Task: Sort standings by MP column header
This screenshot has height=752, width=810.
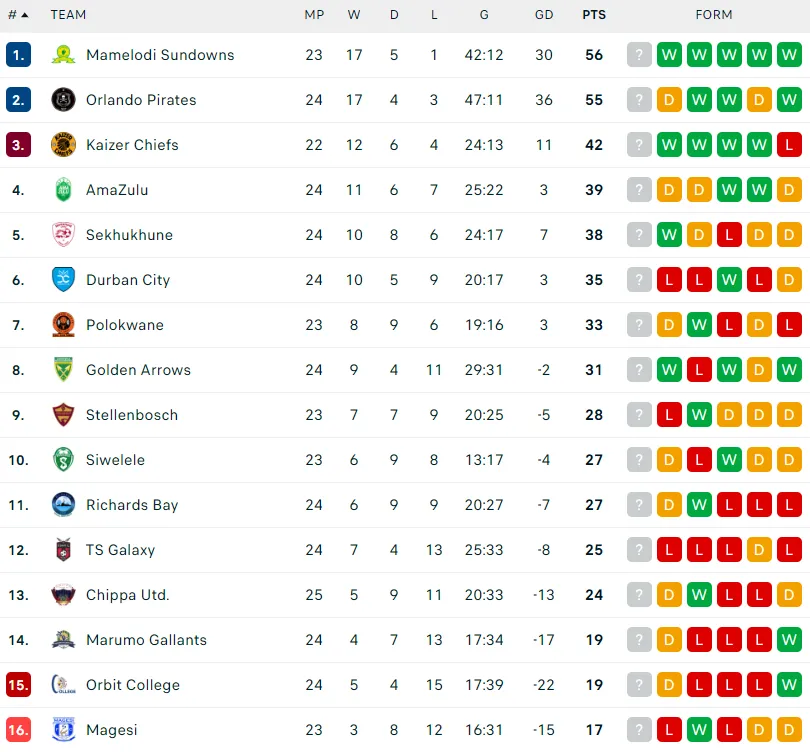Action: coord(314,15)
